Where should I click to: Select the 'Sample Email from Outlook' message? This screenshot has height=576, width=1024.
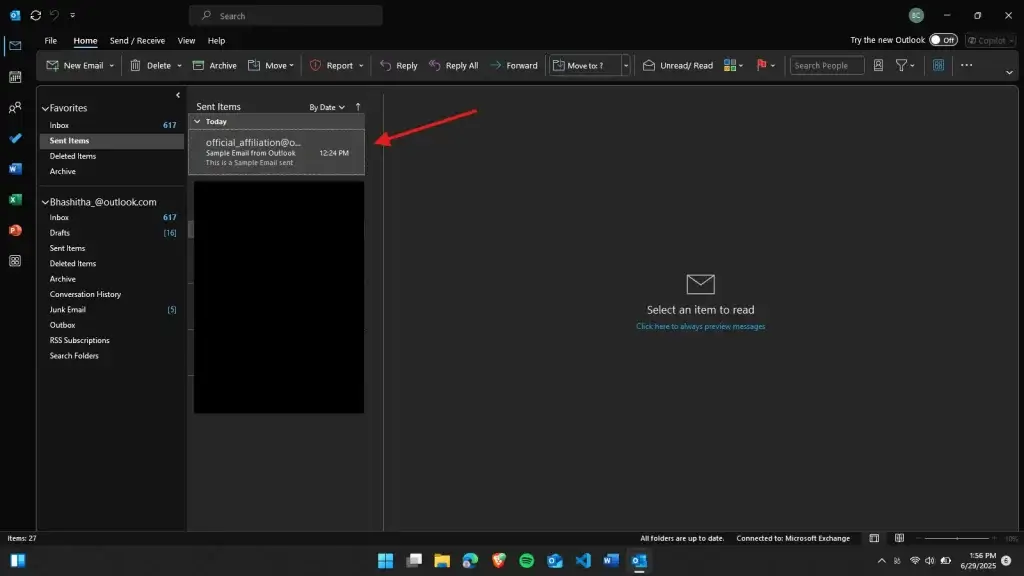click(276, 152)
